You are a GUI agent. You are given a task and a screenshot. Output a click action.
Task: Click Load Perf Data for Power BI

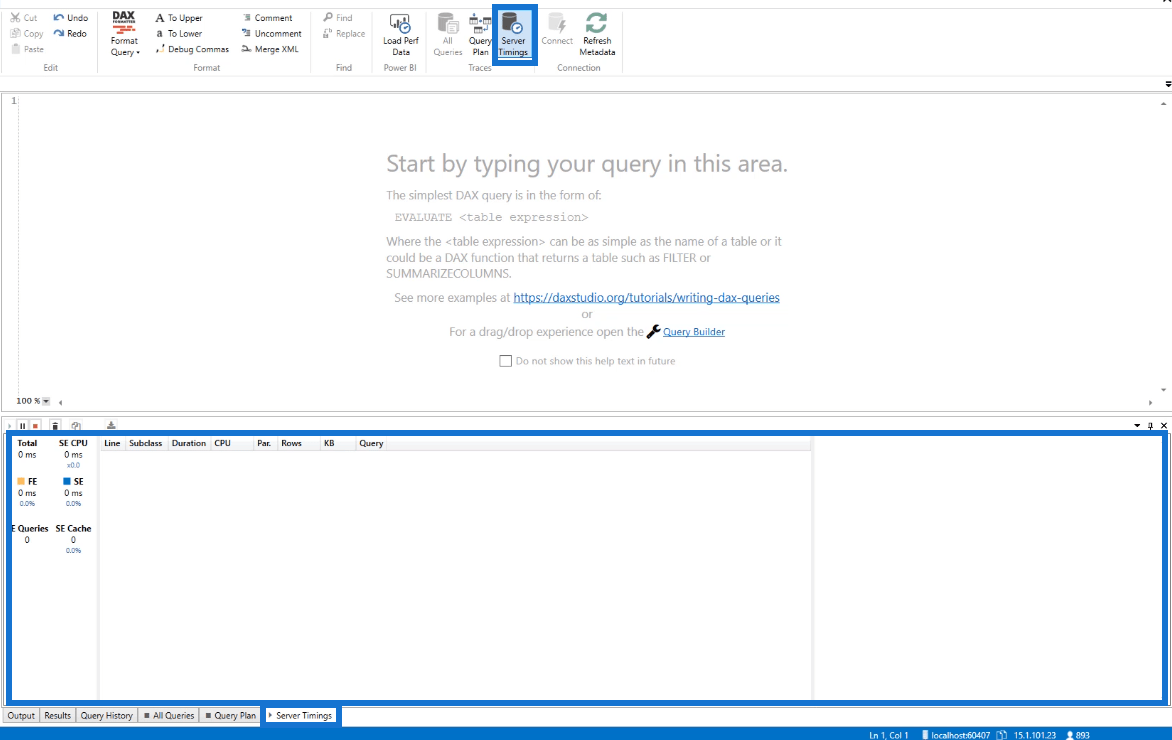coord(401,34)
